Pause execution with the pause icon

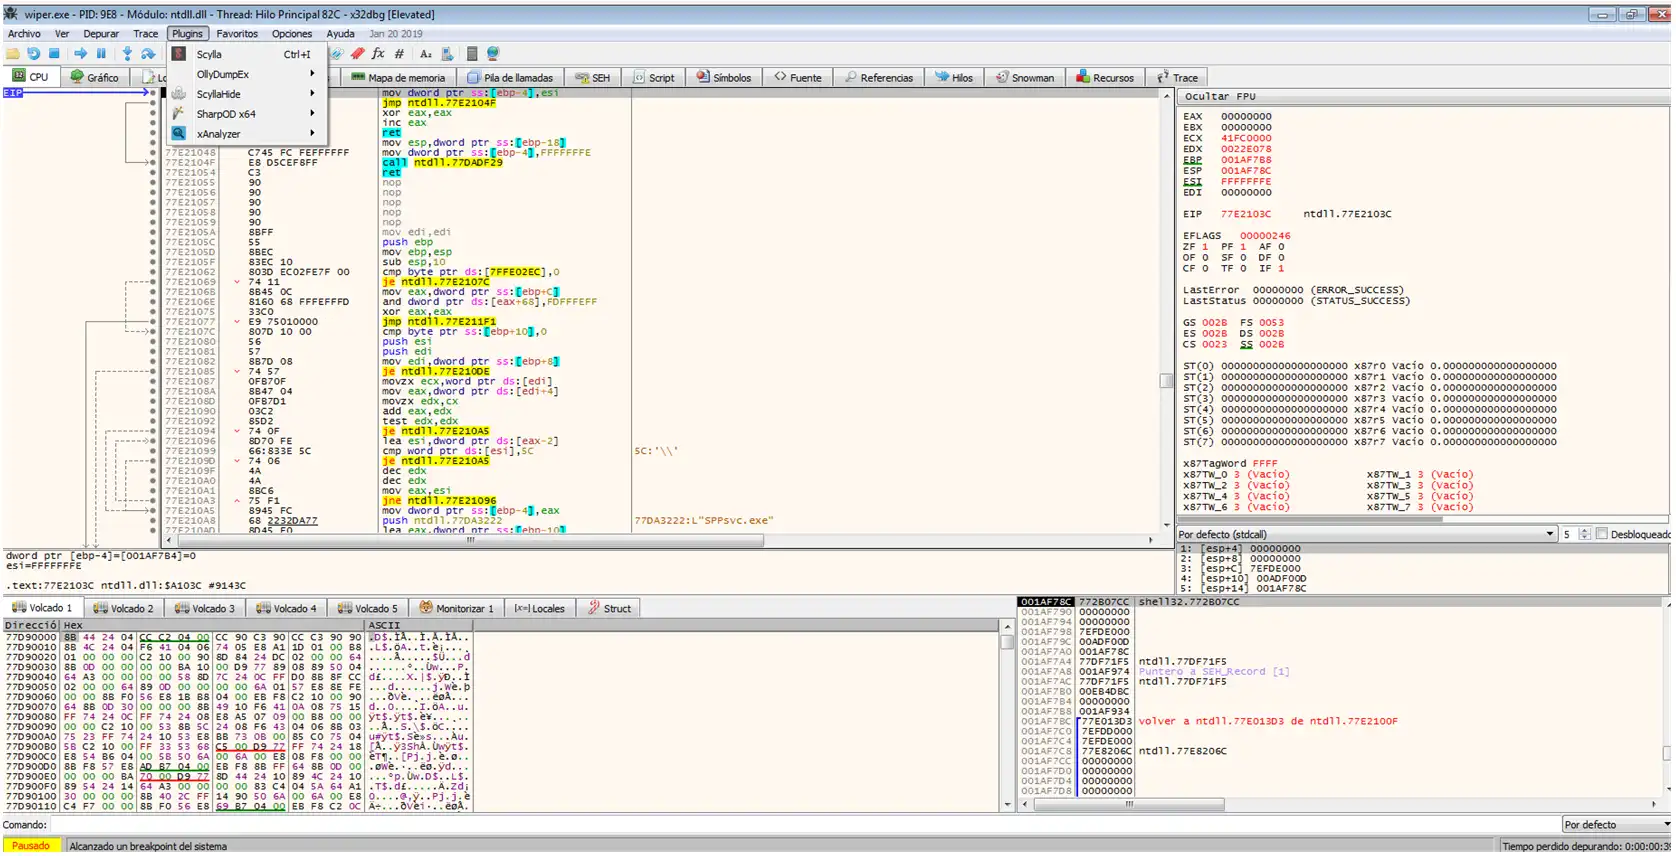101,54
